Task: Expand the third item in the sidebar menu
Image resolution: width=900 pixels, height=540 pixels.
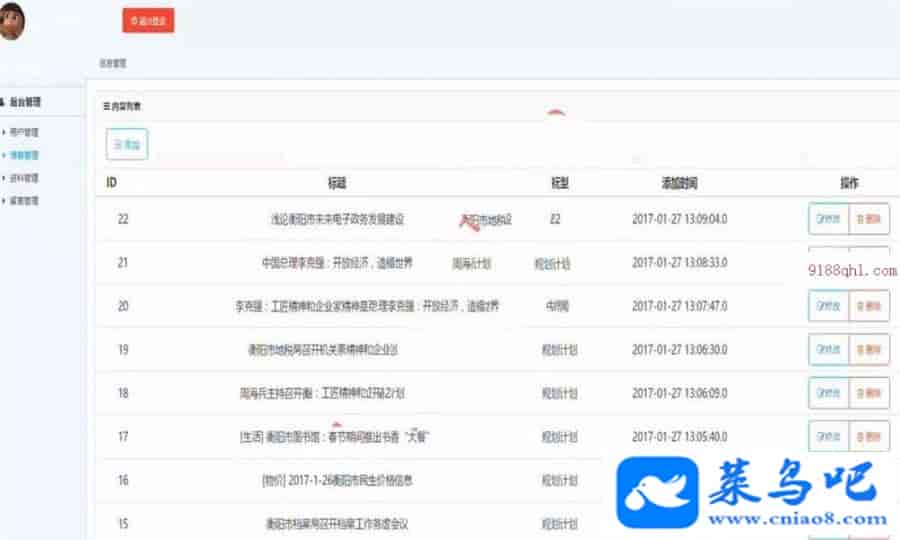Action: [24, 178]
